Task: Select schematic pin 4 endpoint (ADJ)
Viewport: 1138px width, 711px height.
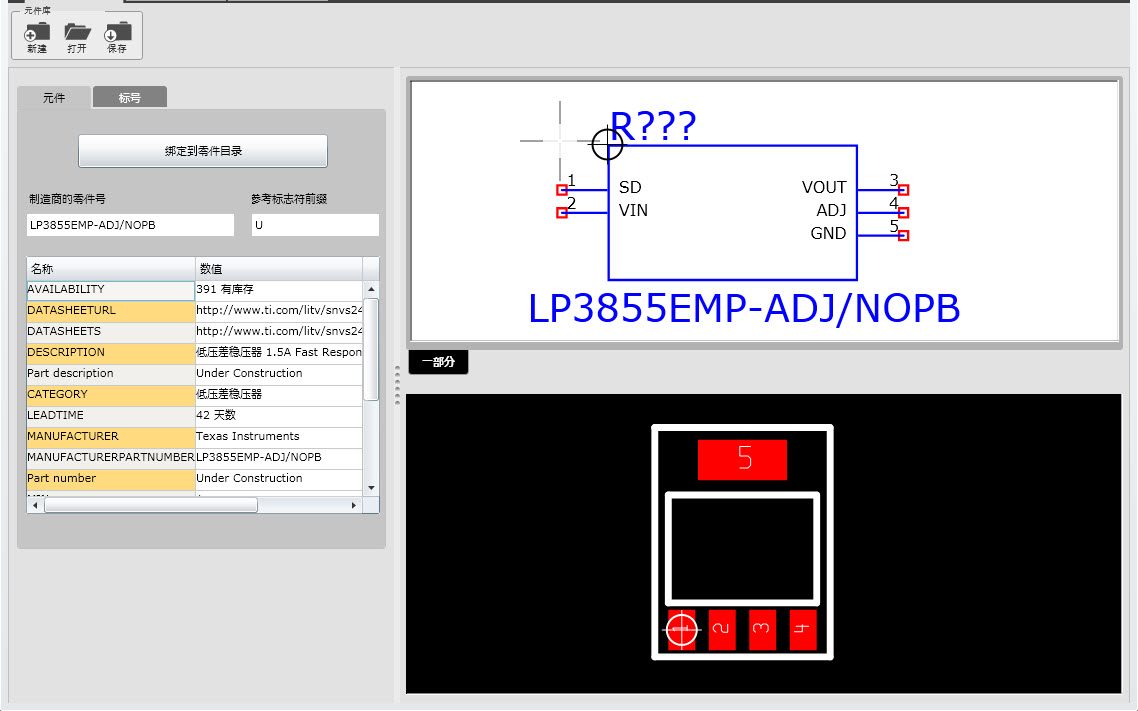Action: (x=904, y=213)
